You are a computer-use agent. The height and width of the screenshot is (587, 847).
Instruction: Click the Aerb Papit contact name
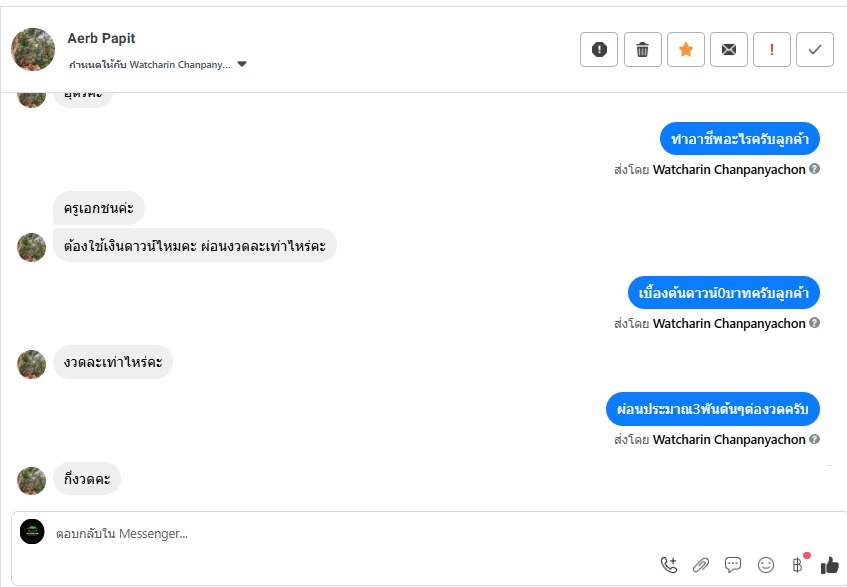101,38
